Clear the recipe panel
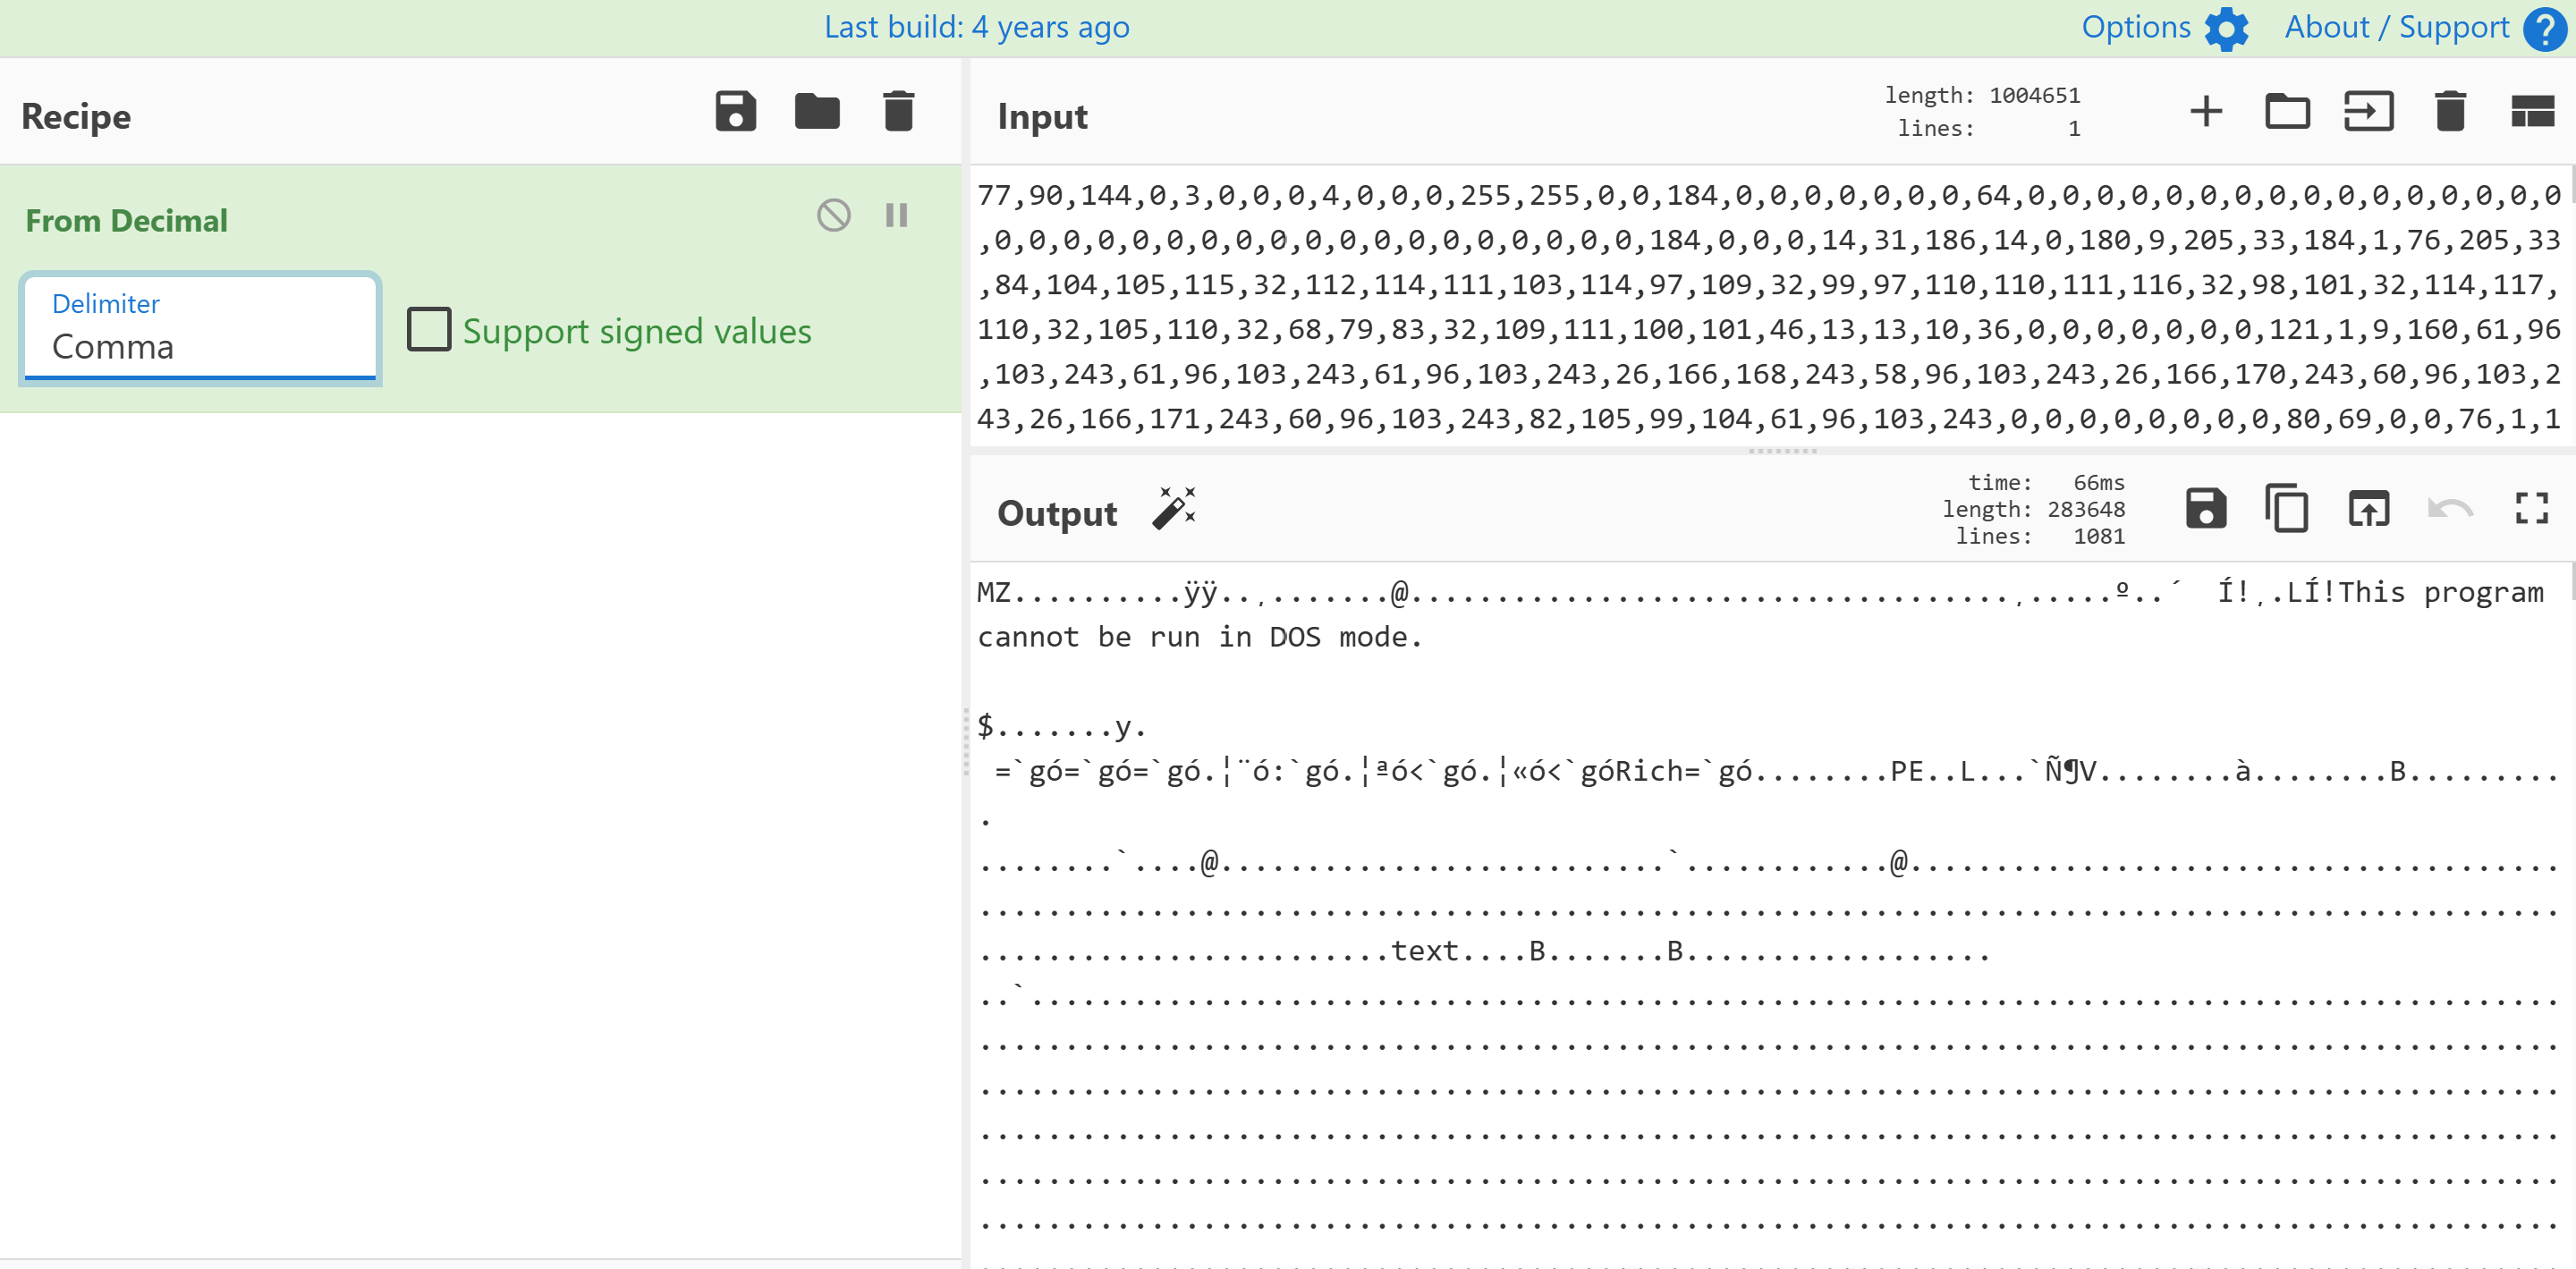 (x=897, y=111)
